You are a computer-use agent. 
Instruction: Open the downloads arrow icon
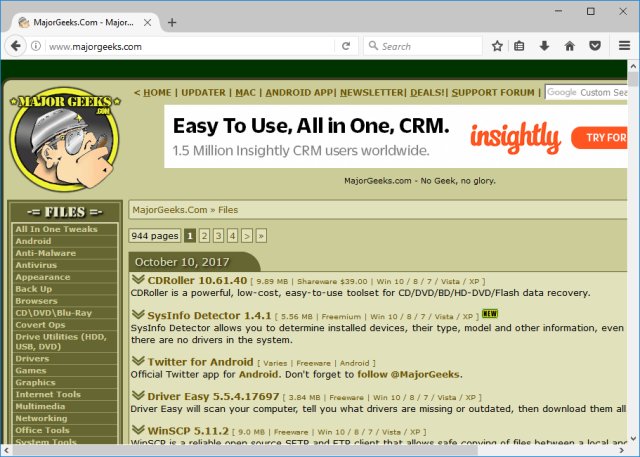(x=545, y=46)
